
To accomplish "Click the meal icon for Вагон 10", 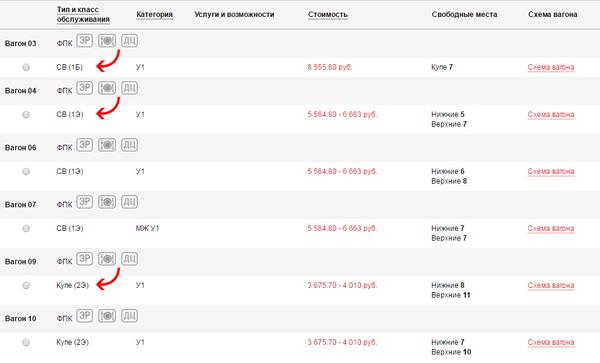I will (x=107, y=316).
